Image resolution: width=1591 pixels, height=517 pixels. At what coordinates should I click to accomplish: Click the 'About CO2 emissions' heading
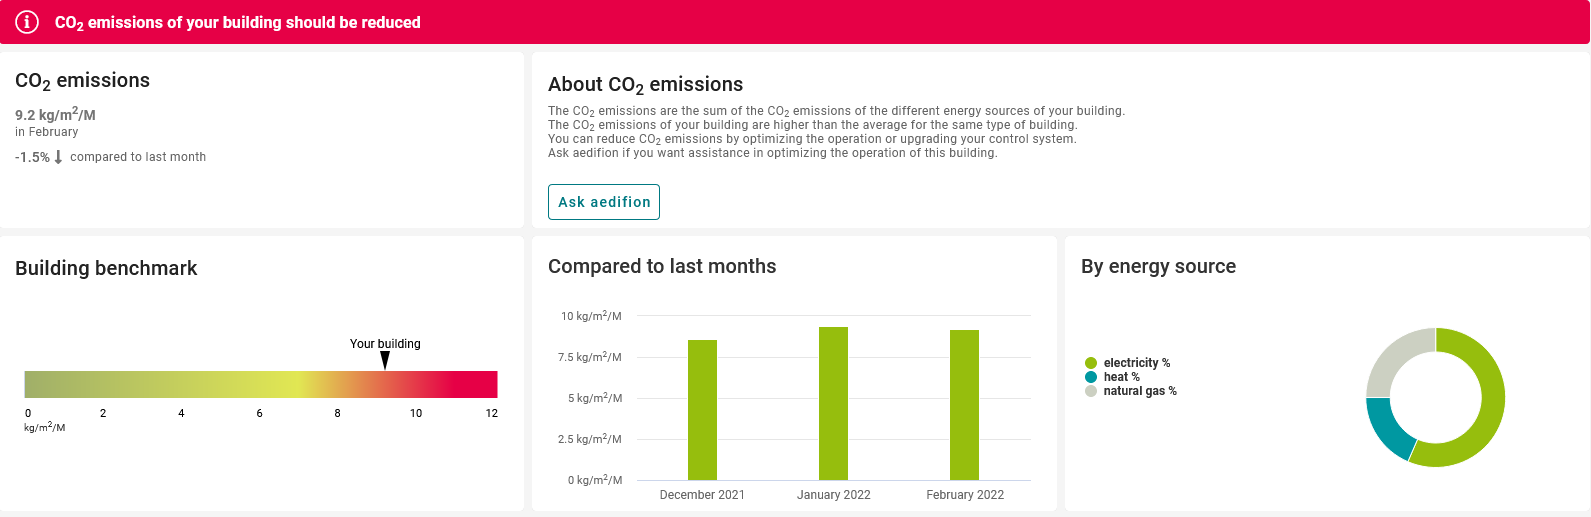click(x=646, y=85)
